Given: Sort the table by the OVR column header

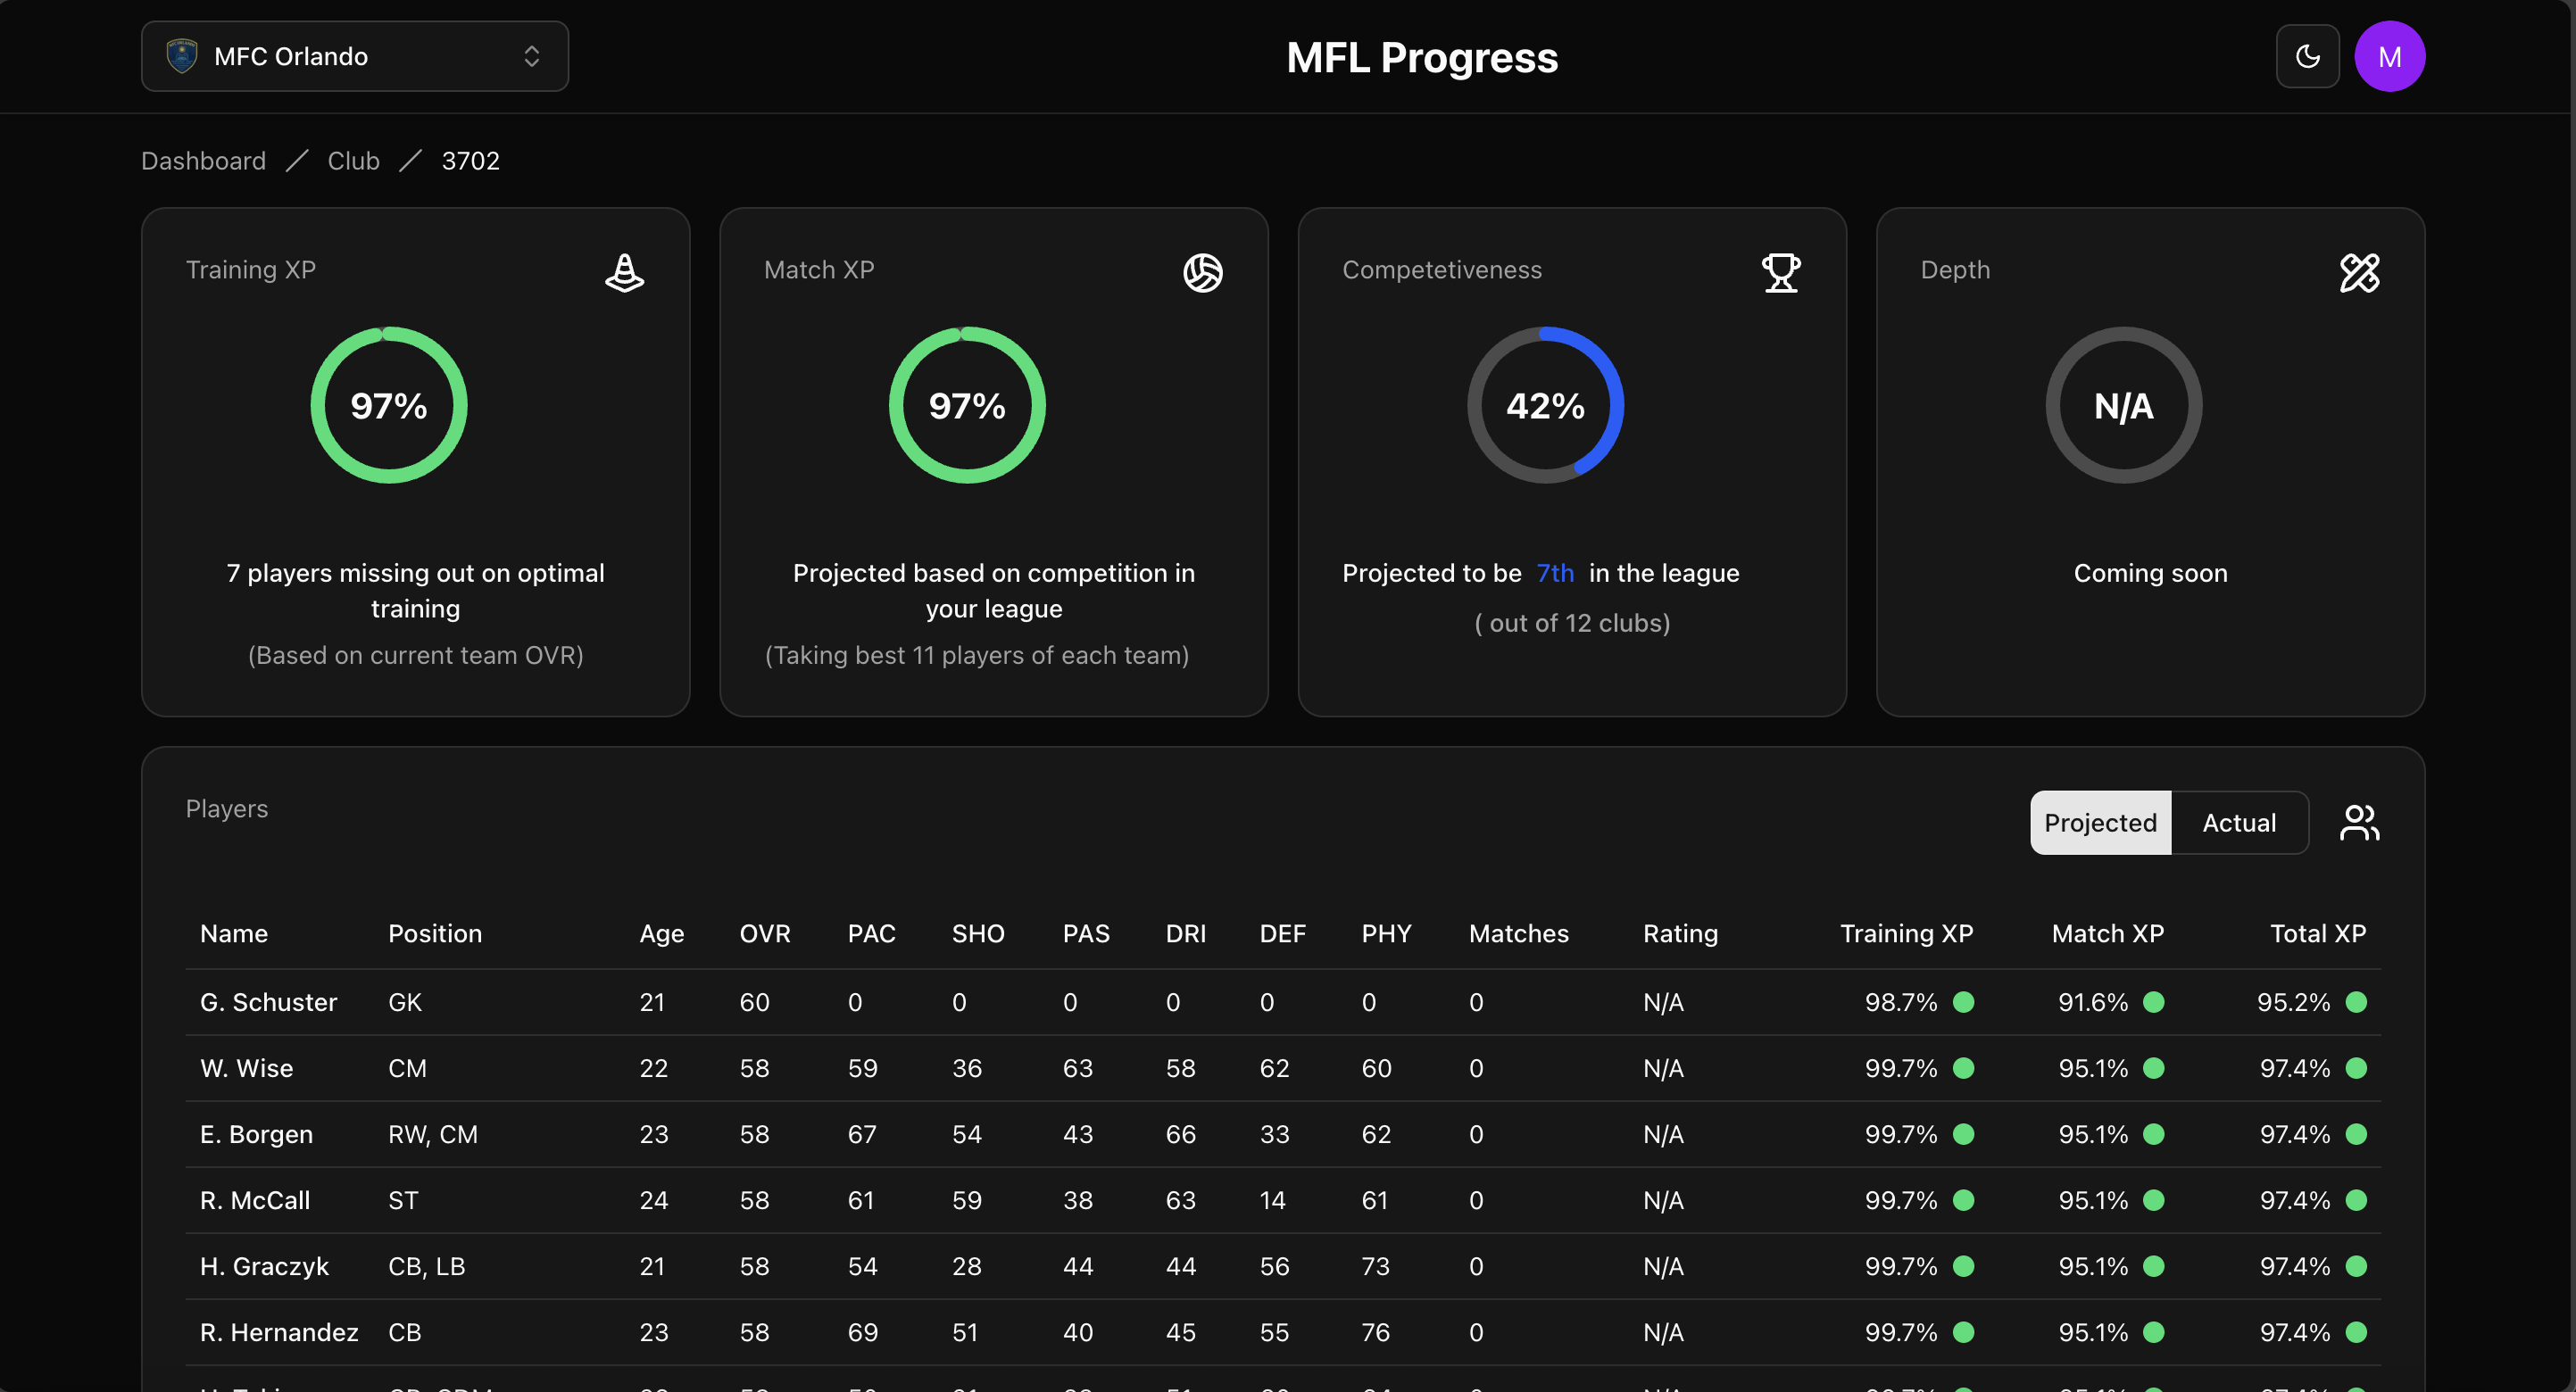Looking at the screenshot, I should tap(765, 933).
